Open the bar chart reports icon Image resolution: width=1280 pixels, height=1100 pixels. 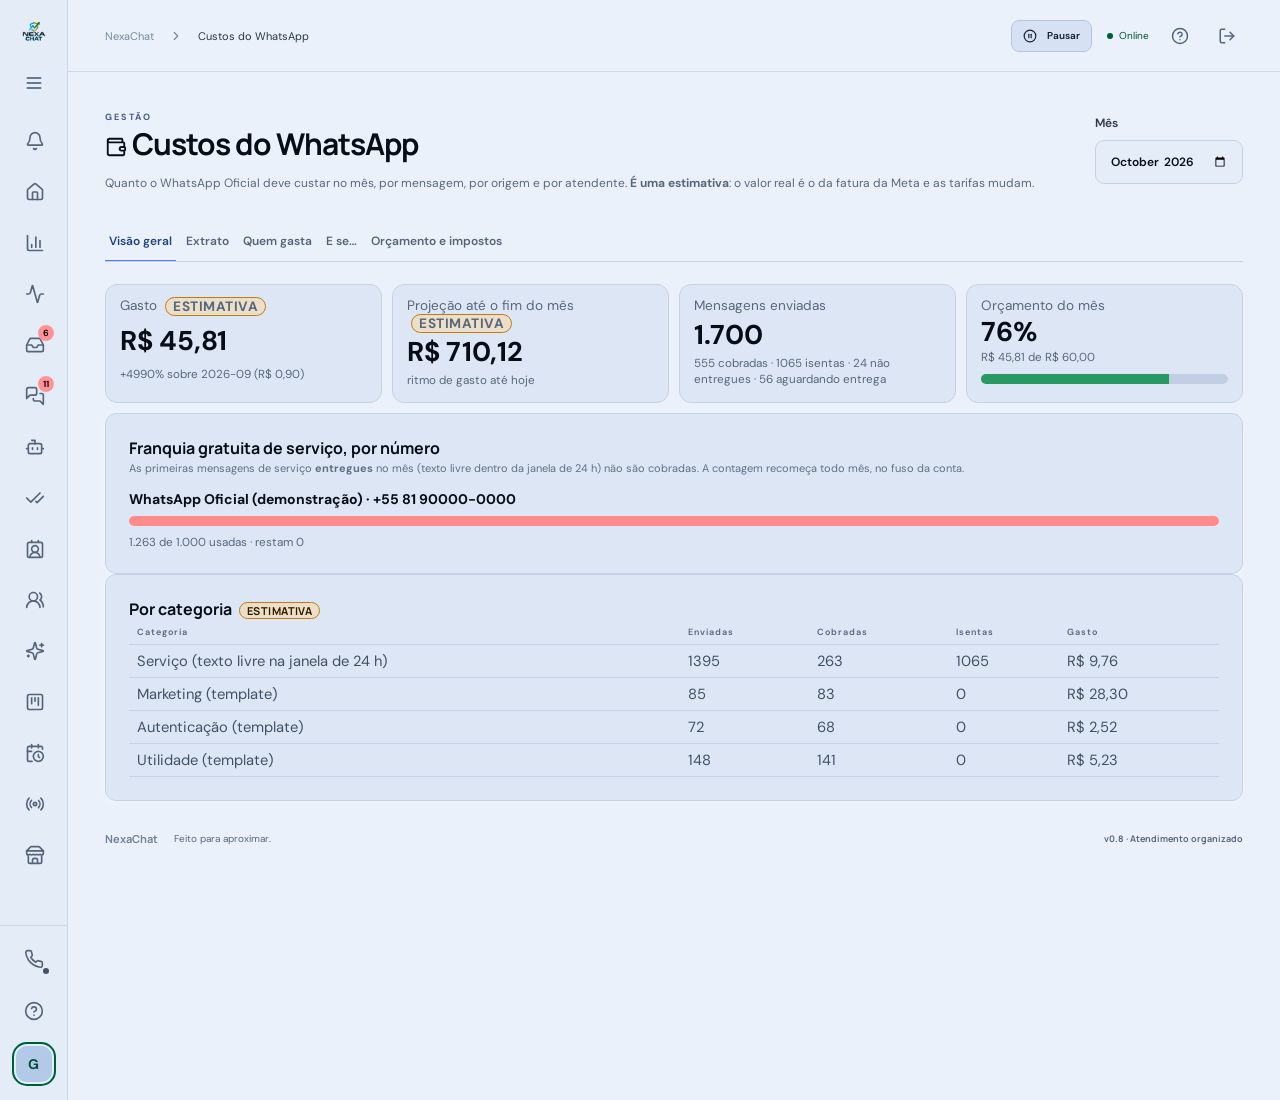click(x=34, y=243)
